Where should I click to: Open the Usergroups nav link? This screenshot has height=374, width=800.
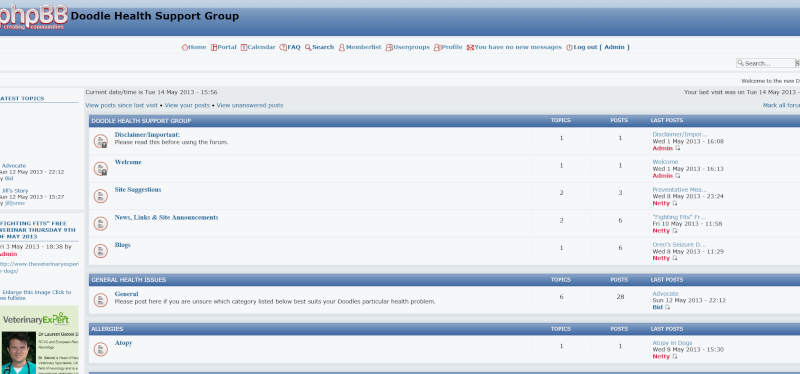[411, 47]
